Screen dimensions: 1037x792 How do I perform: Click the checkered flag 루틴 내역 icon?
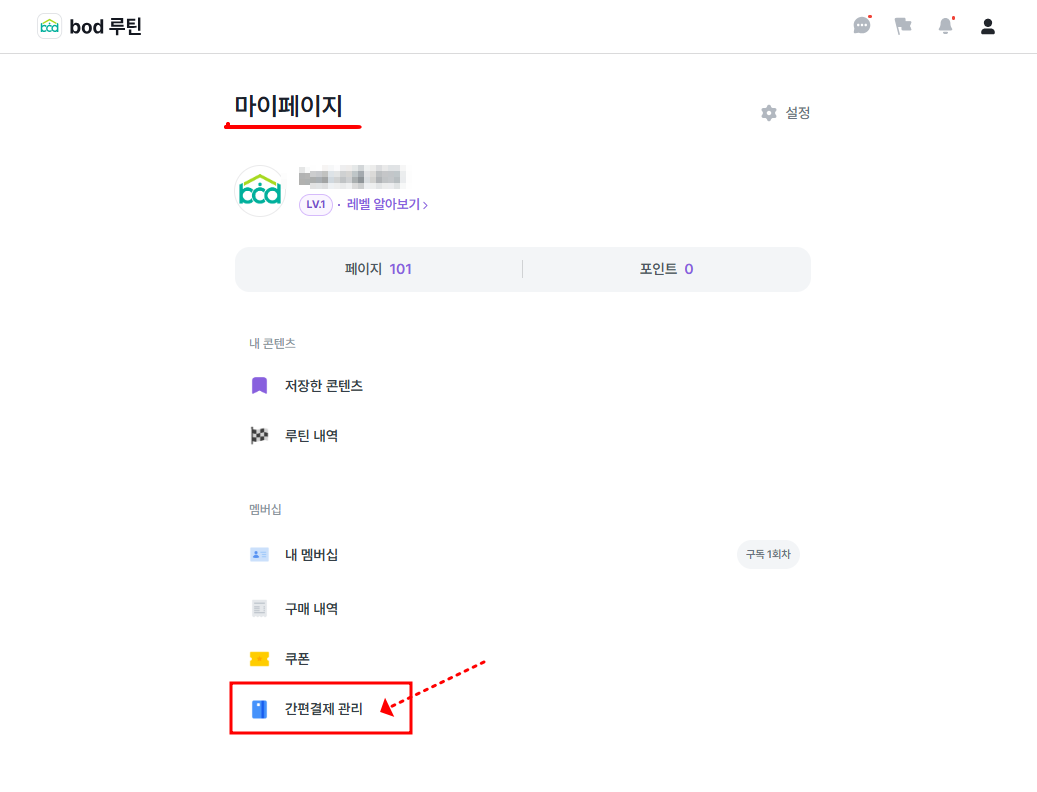point(260,436)
